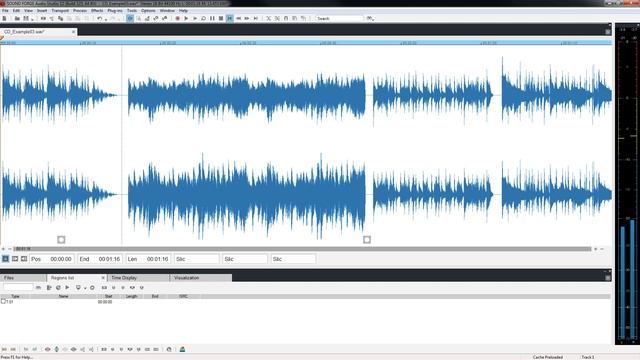Click the Len 00:01:16 field
Image resolution: width=640 pixels, height=360 pixels.
(x=148, y=259)
